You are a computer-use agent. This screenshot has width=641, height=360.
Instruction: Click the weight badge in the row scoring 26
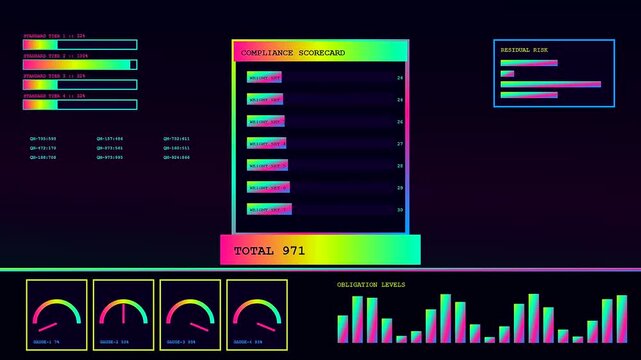[266, 121]
